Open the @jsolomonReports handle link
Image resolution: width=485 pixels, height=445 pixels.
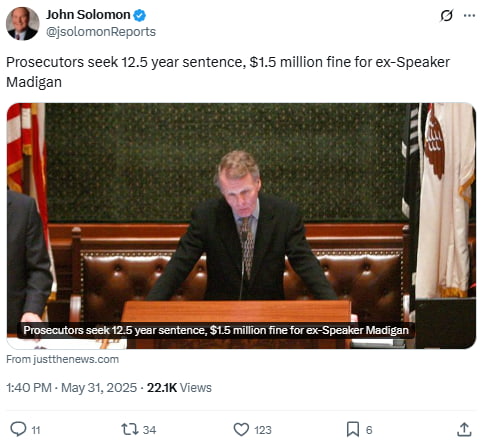click(101, 32)
